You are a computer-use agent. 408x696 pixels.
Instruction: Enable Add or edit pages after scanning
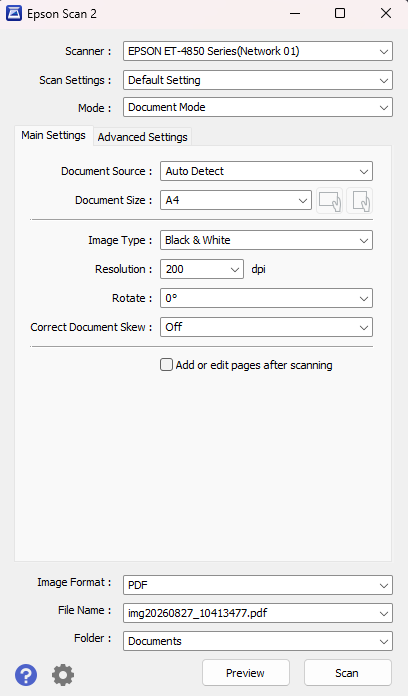(x=166, y=365)
